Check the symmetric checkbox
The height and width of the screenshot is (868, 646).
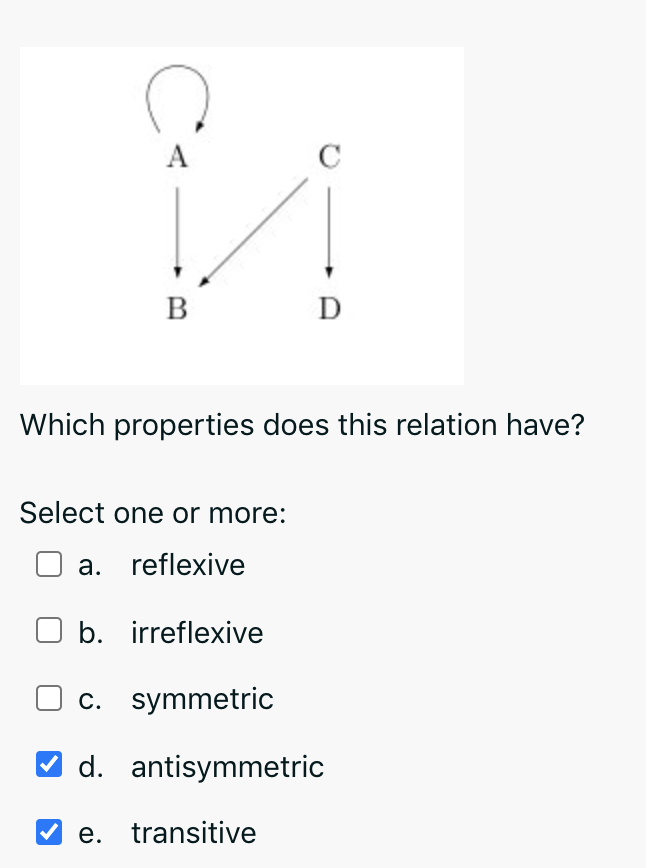49,698
